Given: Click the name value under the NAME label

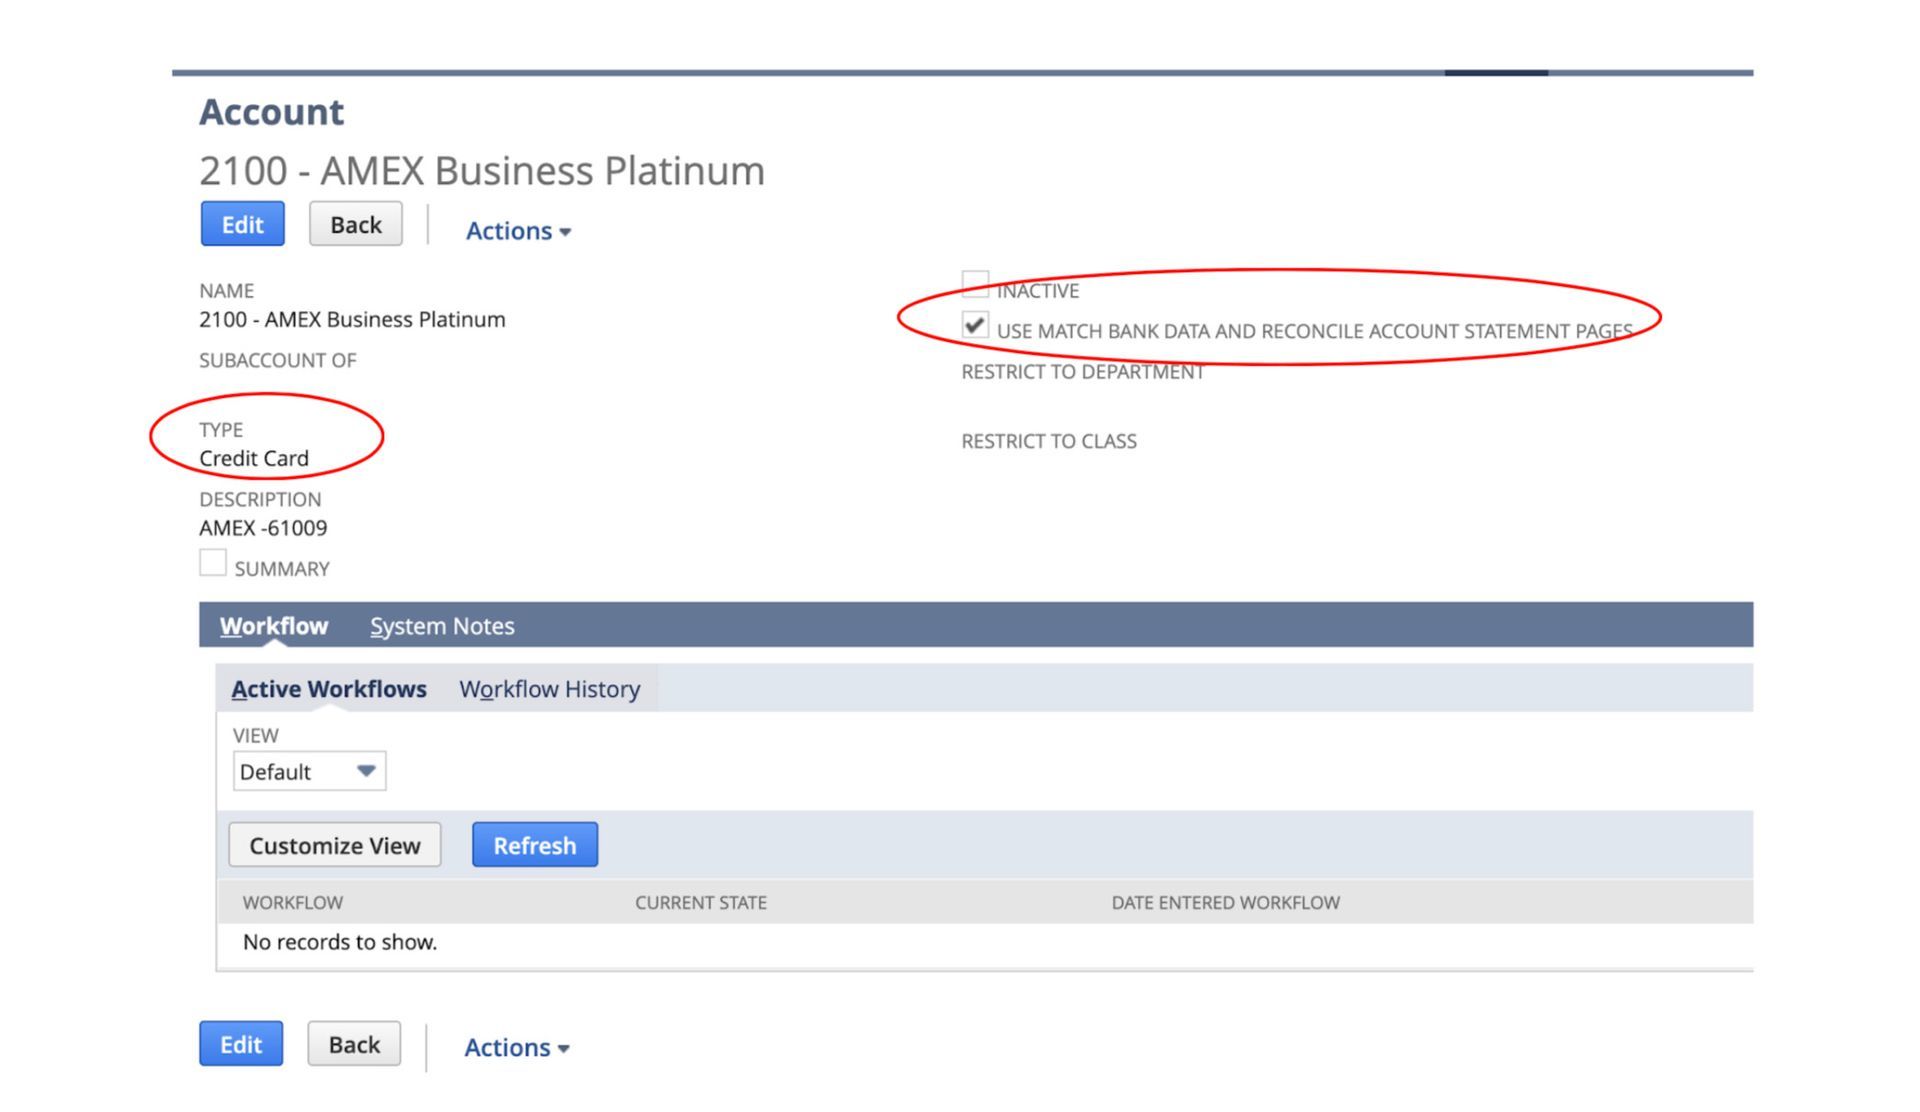Looking at the screenshot, I should point(352,319).
